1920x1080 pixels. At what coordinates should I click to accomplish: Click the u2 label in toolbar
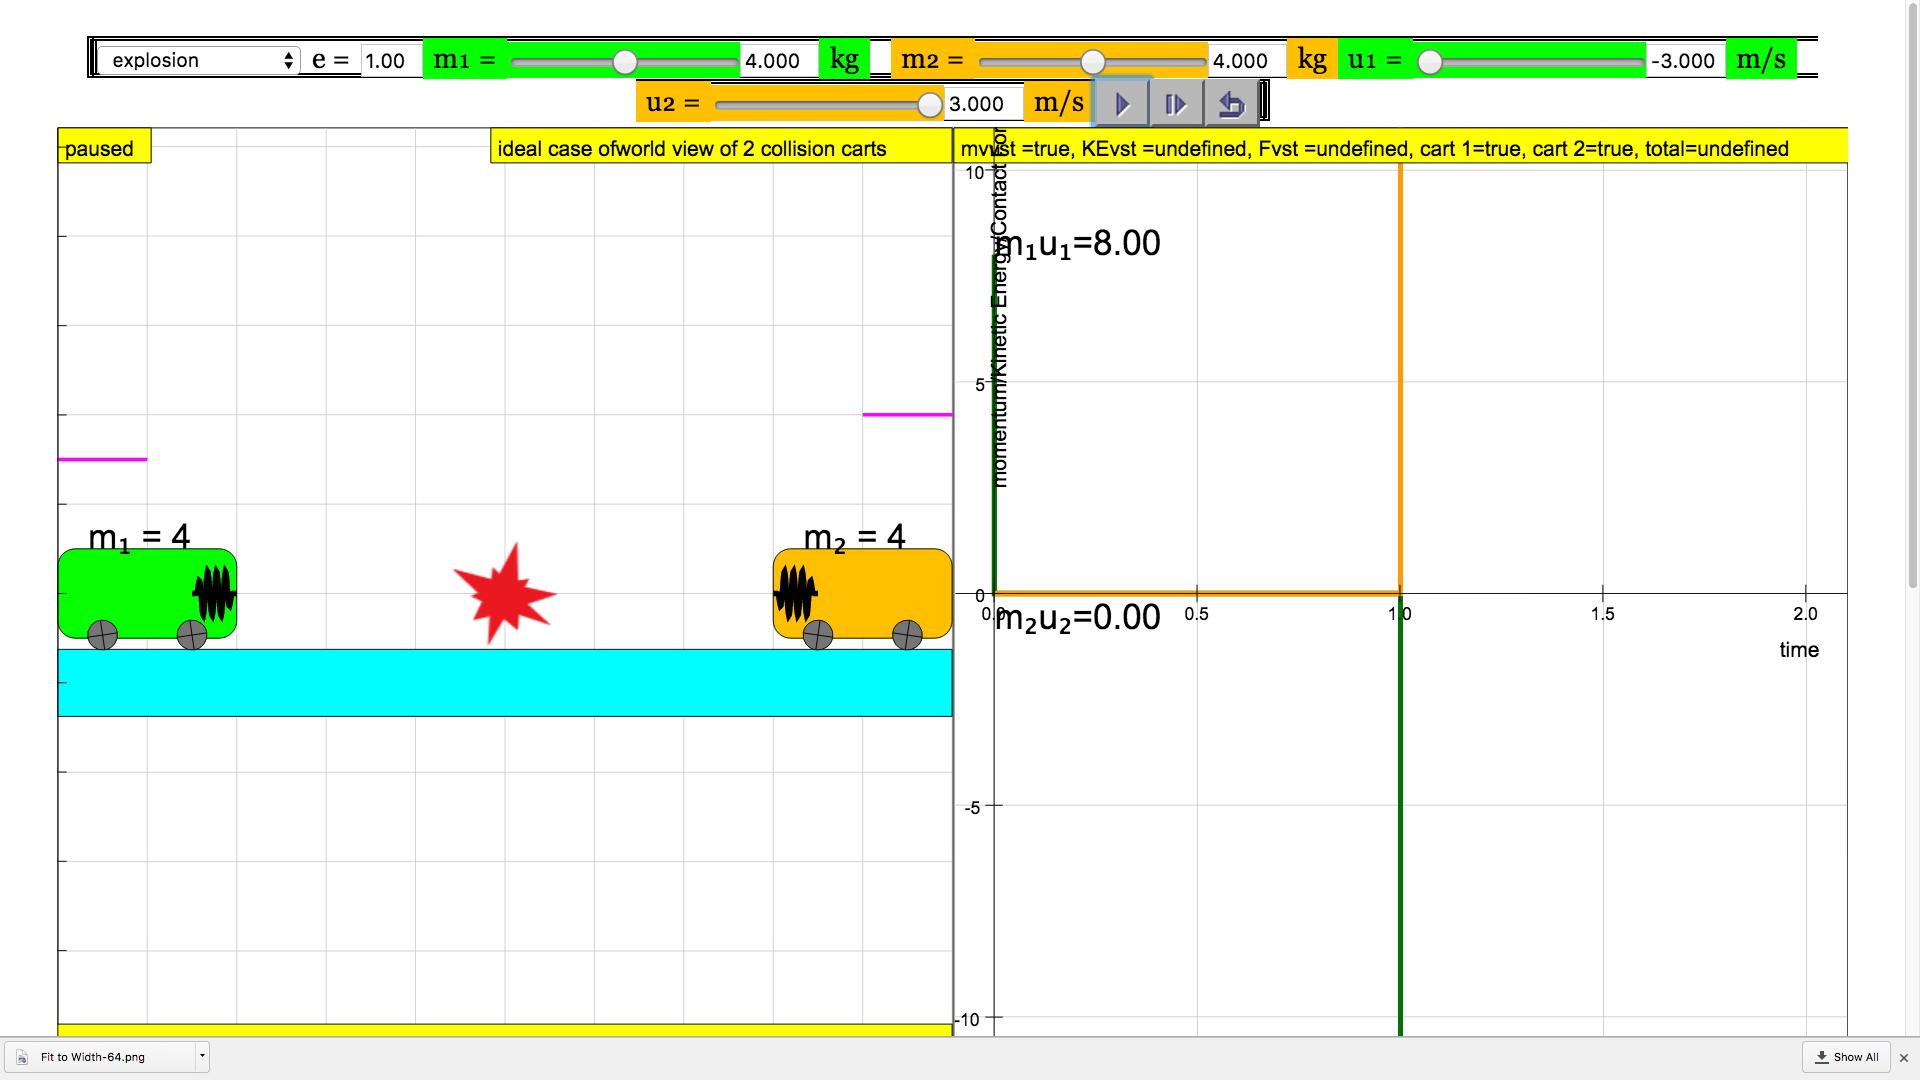673,103
